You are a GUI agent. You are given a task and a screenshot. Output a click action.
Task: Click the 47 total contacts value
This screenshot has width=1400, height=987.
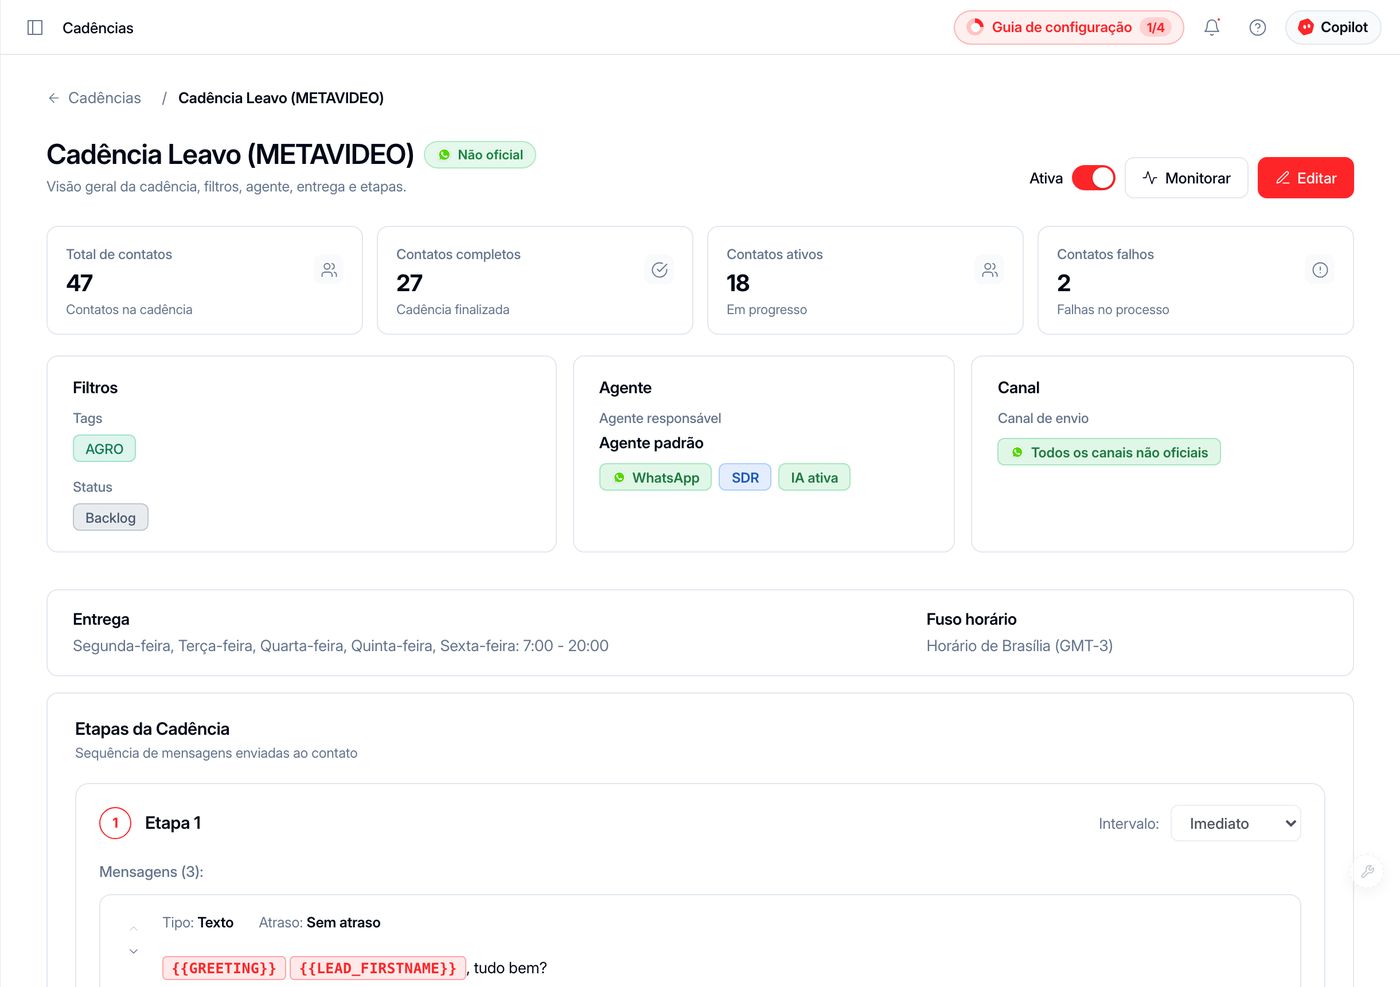[x=80, y=283]
